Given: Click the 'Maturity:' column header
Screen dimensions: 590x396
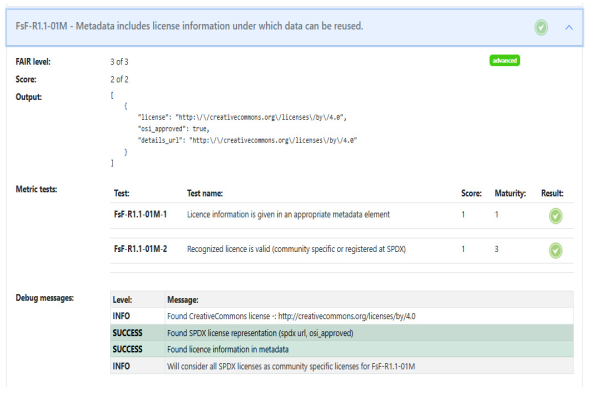Looking at the screenshot, I should (510, 193).
